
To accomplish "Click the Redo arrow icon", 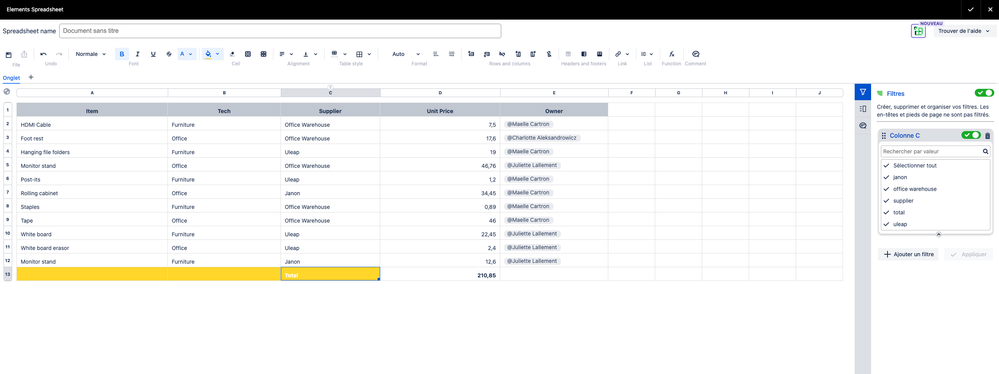I will [x=59, y=54].
